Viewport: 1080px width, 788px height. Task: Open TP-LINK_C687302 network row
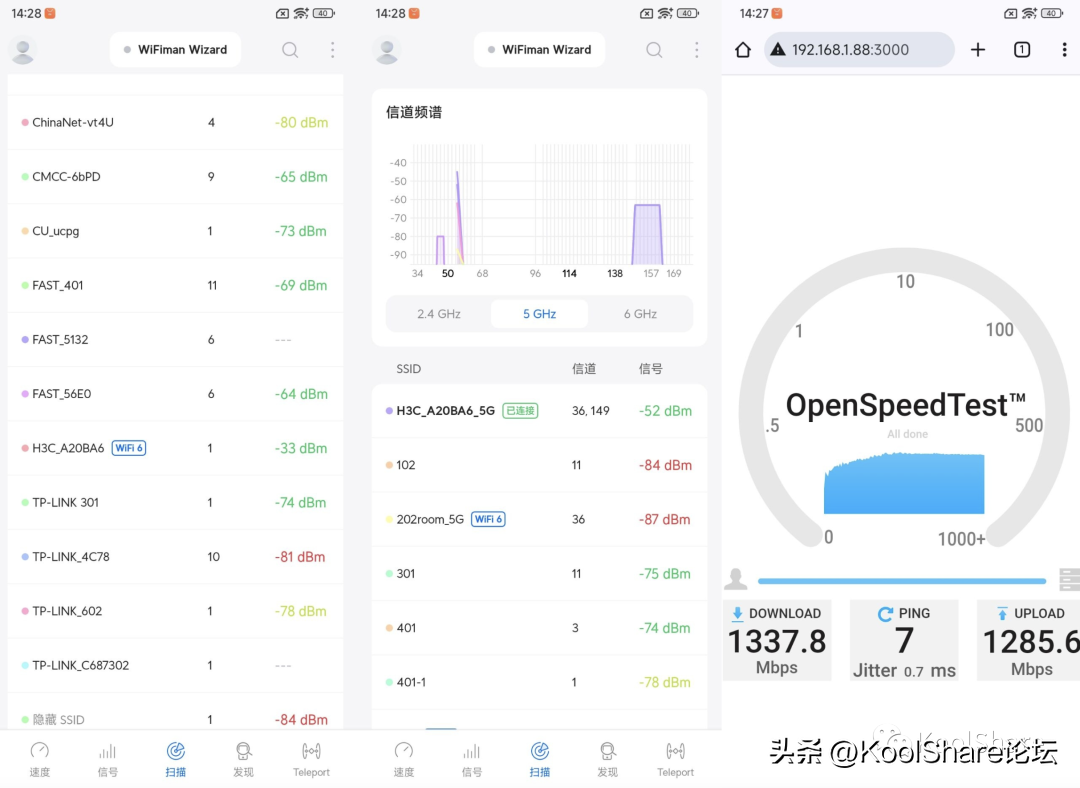click(176, 665)
